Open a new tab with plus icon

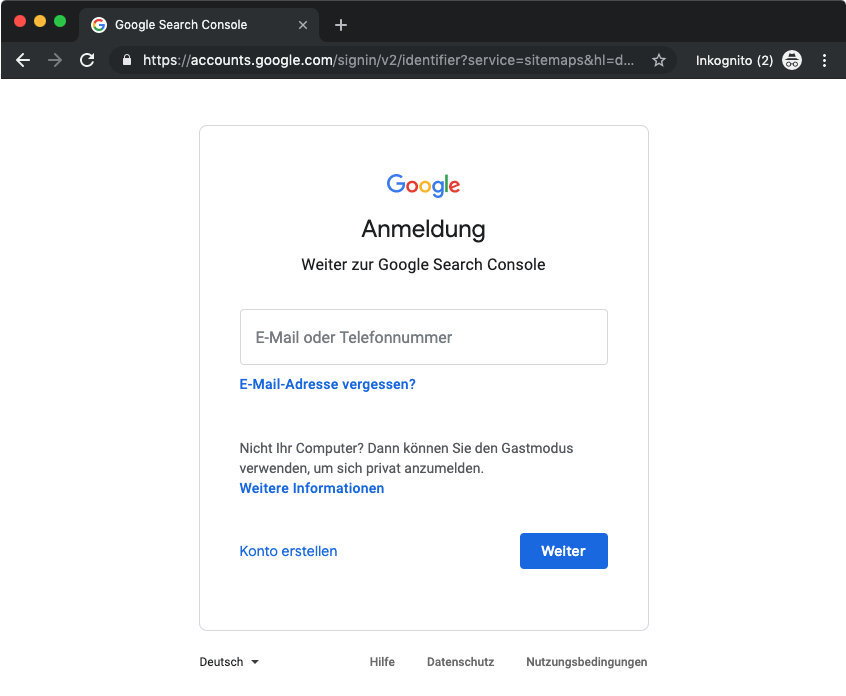pyautogui.click(x=341, y=25)
